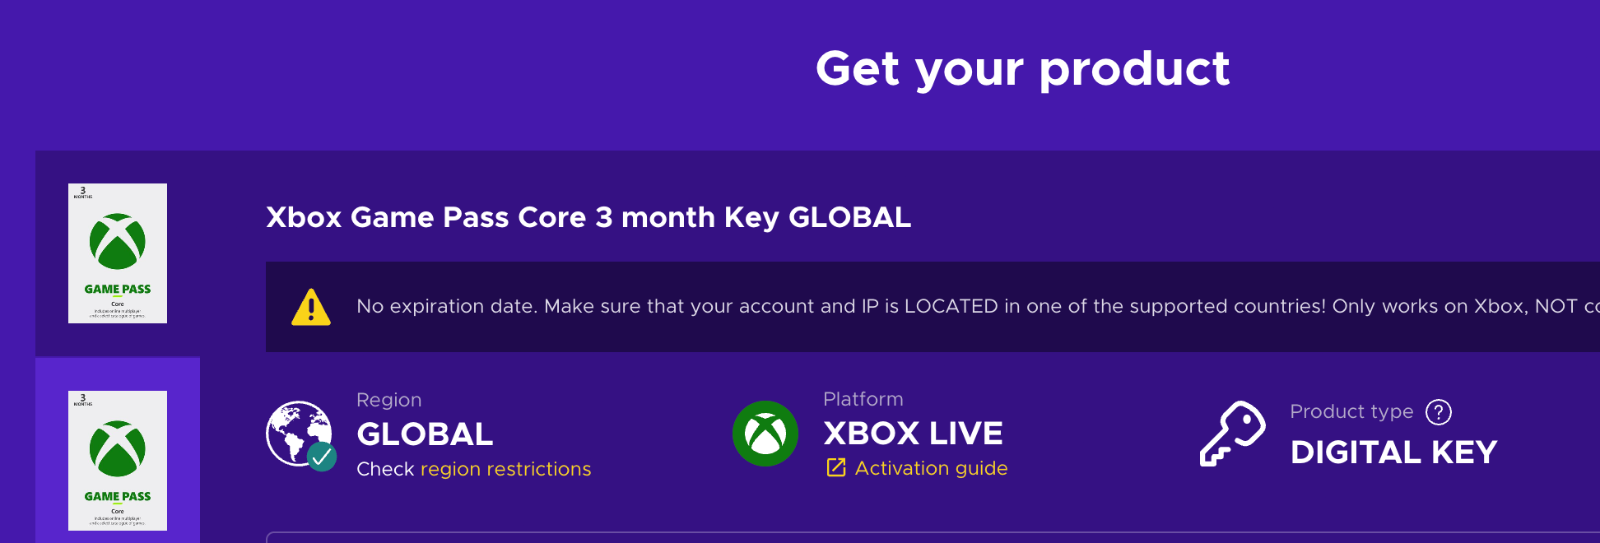Open the Activation guide link

(931, 468)
